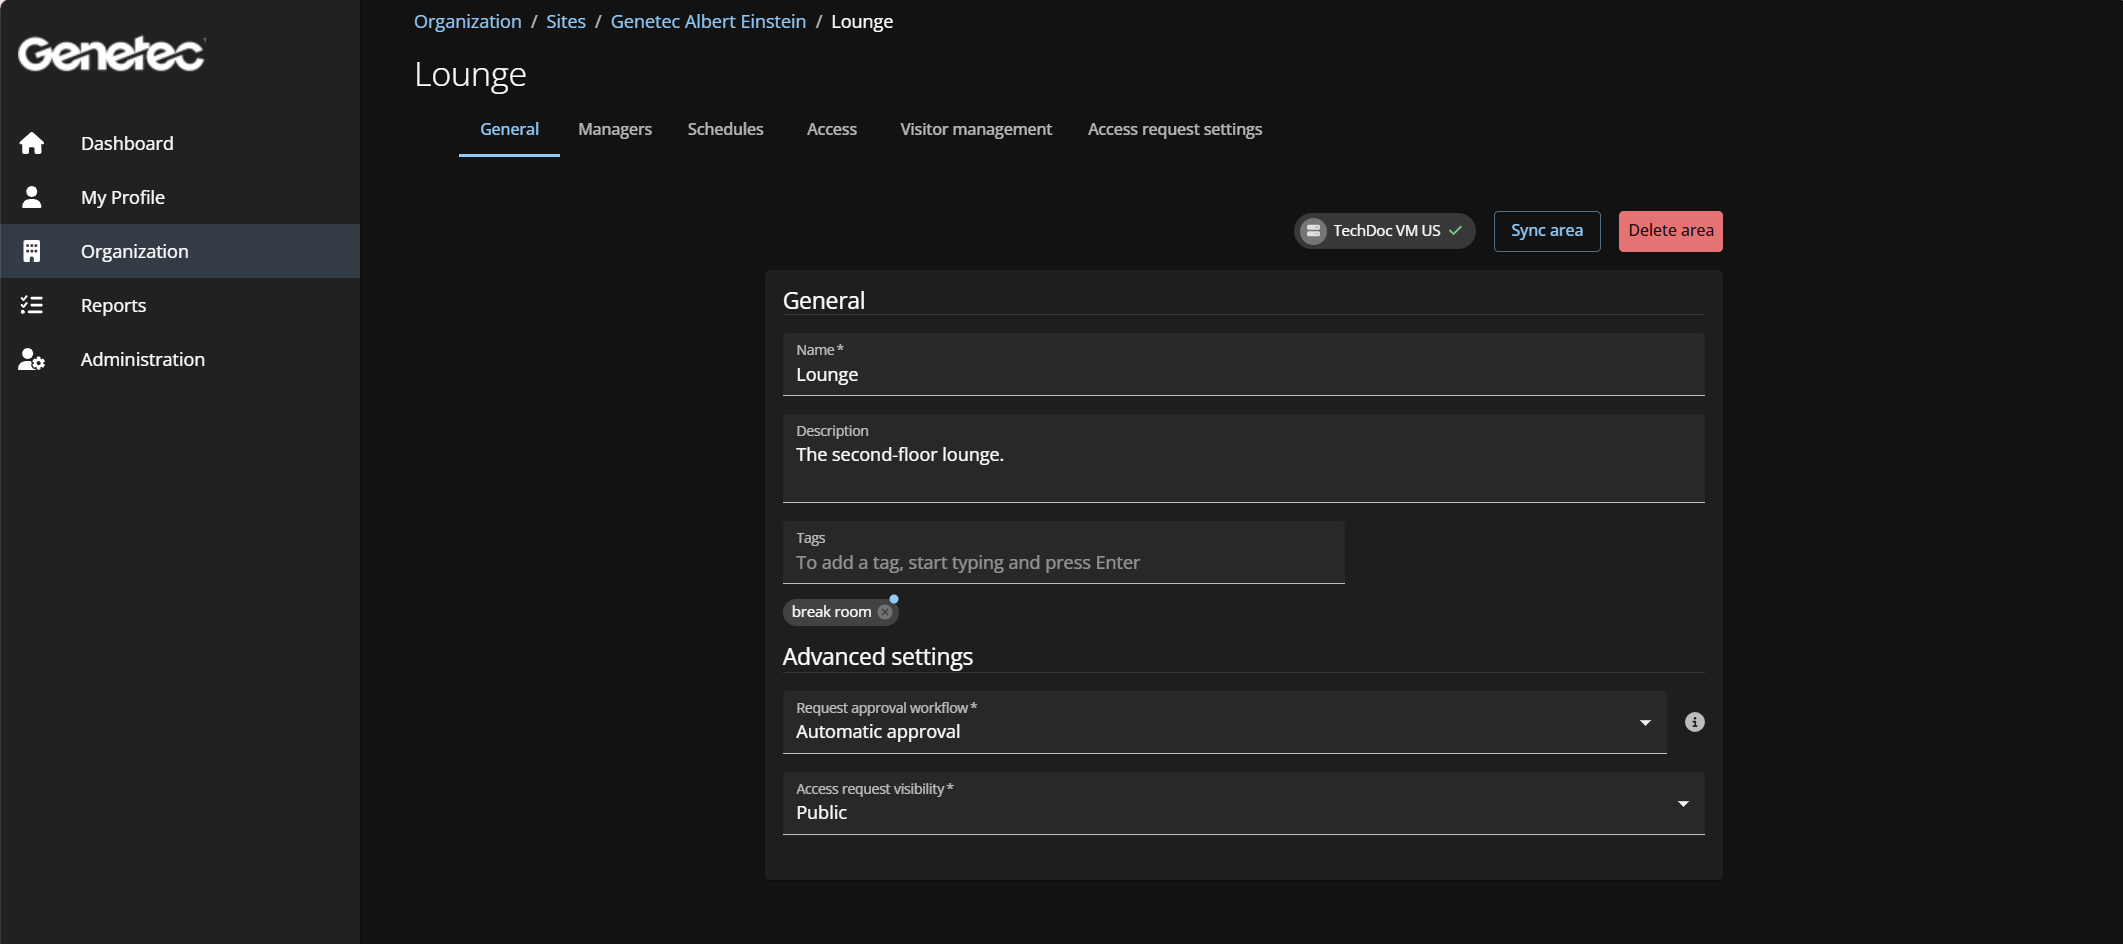Click the Administration user-gear icon
Viewport: 2123px width, 944px height.
click(32, 360)
